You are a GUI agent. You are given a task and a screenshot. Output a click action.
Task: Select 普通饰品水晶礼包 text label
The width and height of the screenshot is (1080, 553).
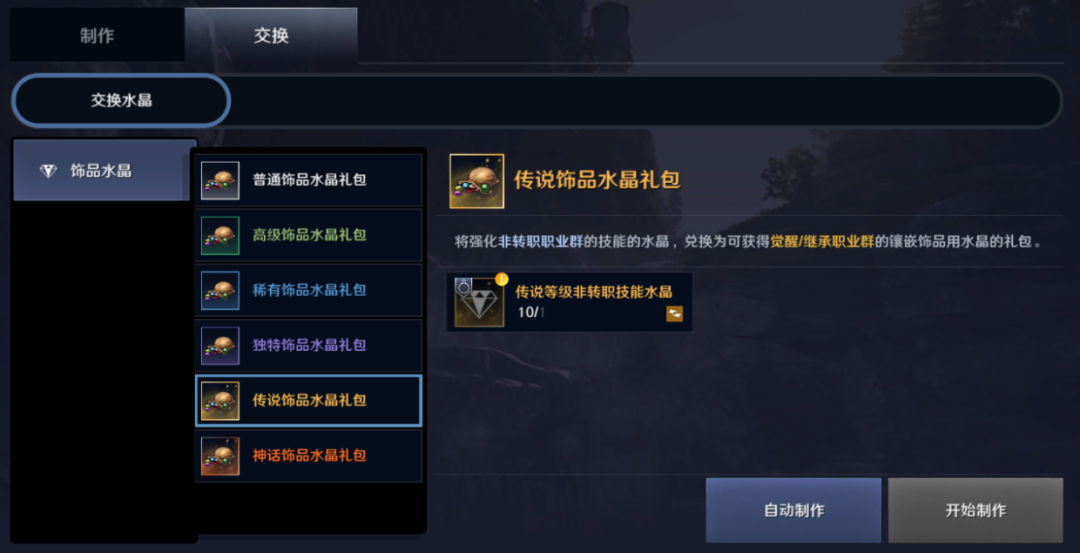click(309, 180)
